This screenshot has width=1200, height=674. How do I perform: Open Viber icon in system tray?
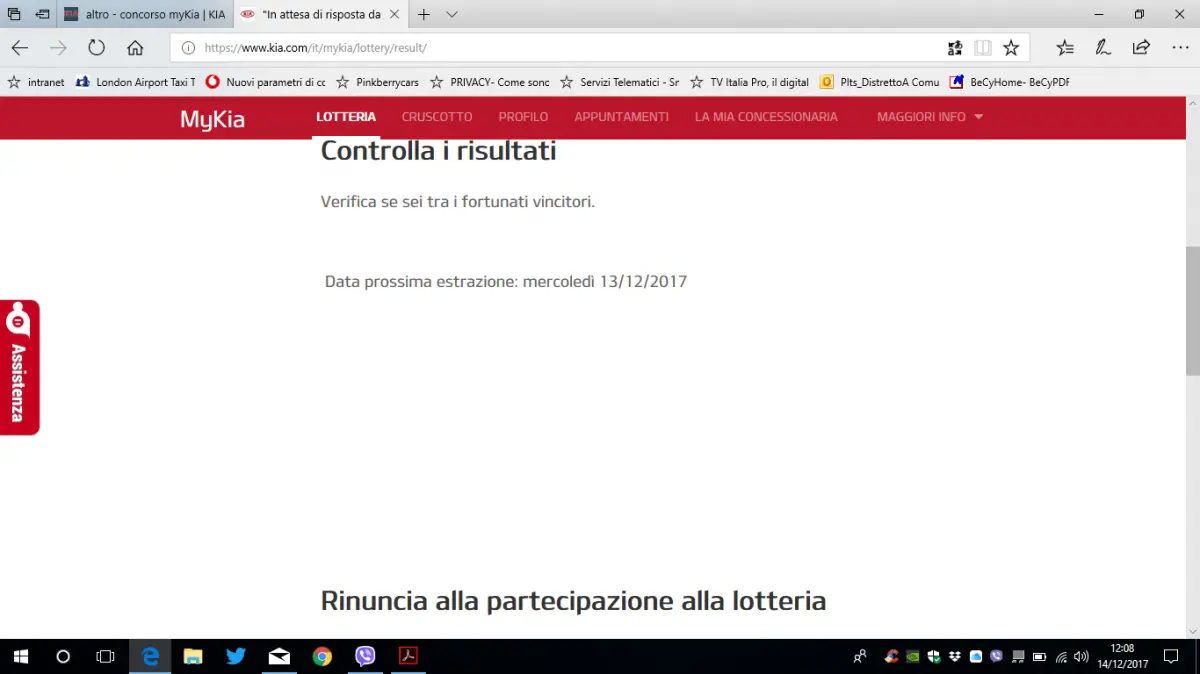(997, 657)
